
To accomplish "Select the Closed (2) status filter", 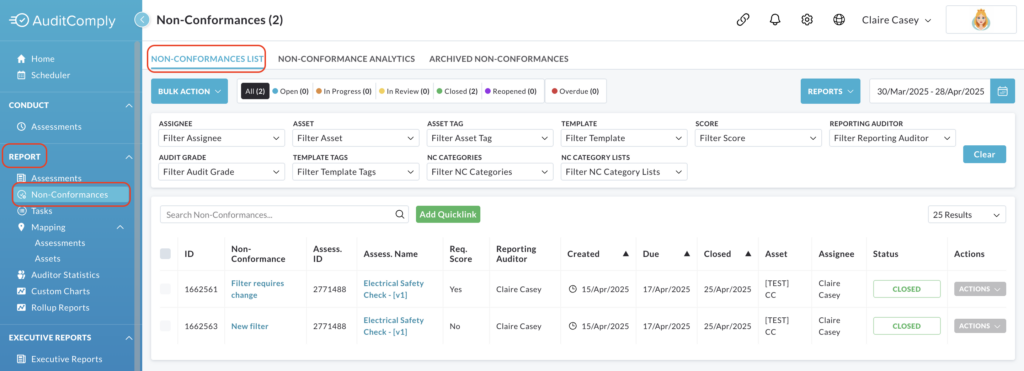I will click(x=457, y=91).
